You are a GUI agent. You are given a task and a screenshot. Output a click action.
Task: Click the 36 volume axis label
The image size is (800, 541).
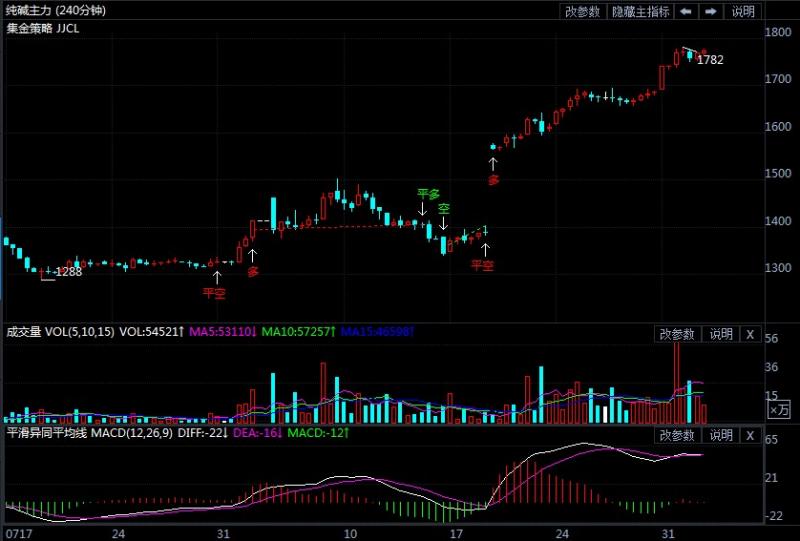click(771, 367)
